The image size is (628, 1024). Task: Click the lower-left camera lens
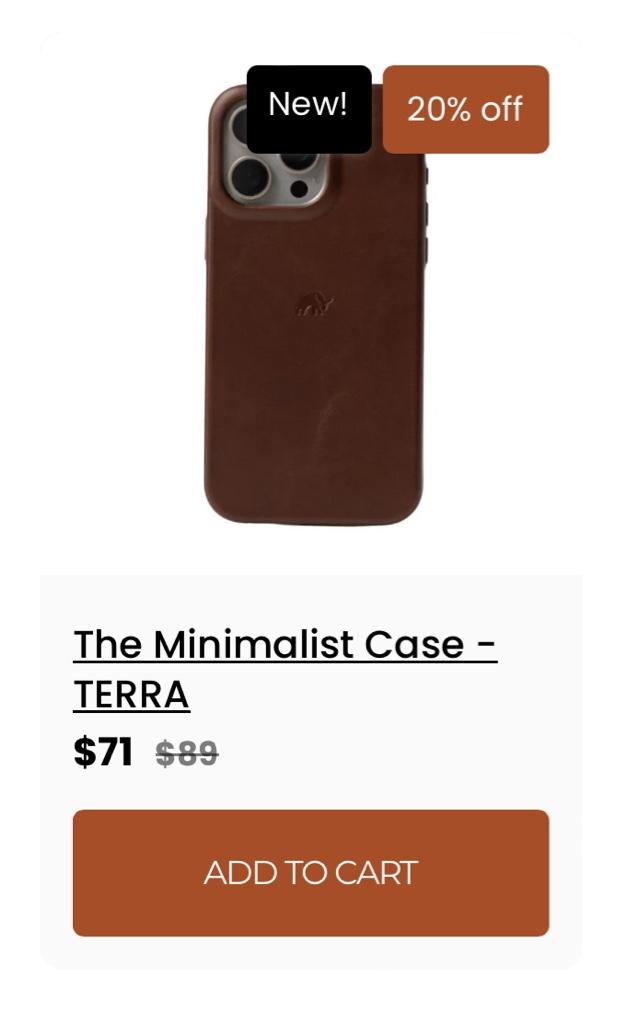pos(249,176)
